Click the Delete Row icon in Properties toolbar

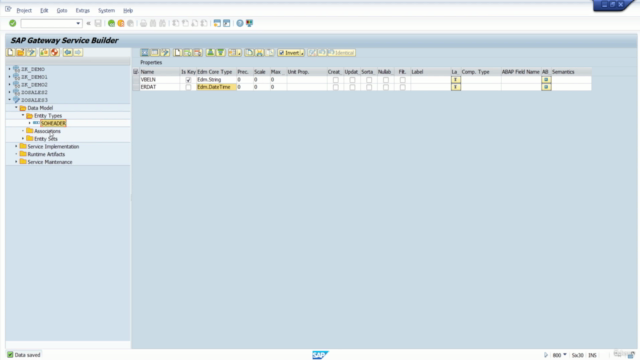pyautogui.click(x=198, y=53)
